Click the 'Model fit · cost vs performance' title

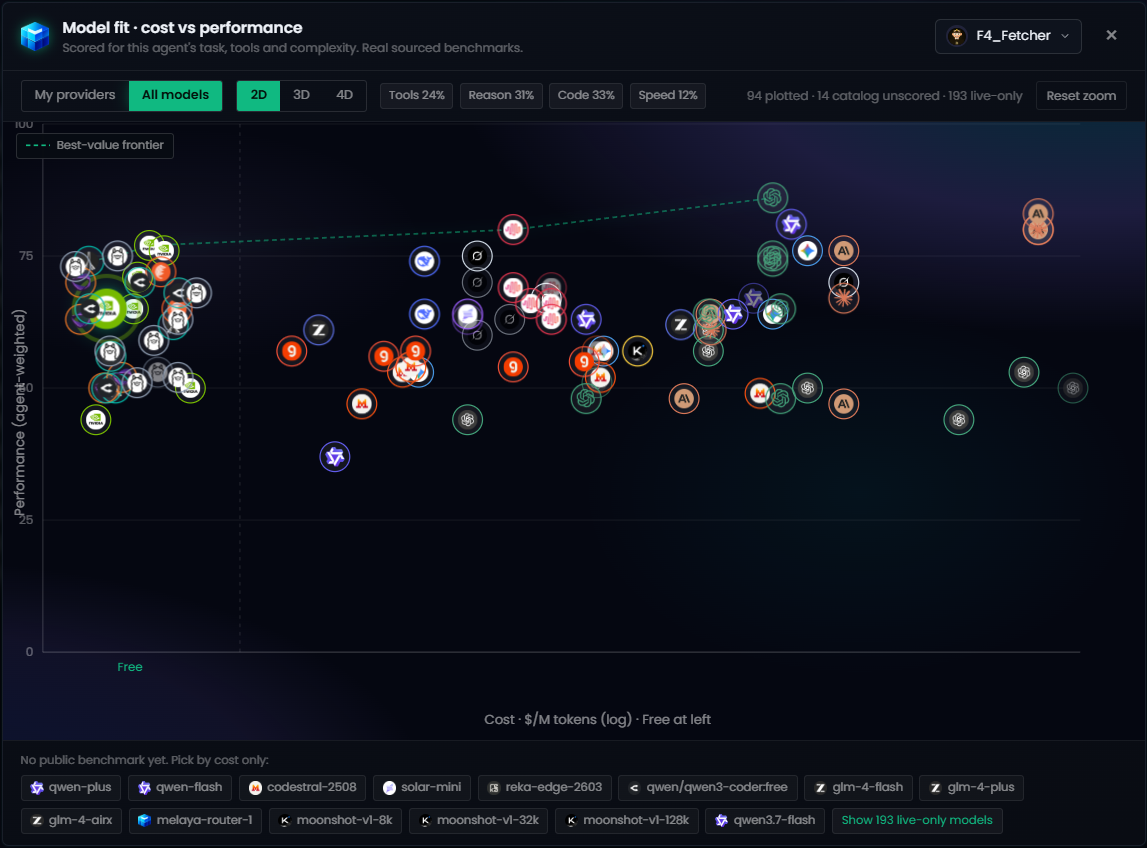pos(182,28)
